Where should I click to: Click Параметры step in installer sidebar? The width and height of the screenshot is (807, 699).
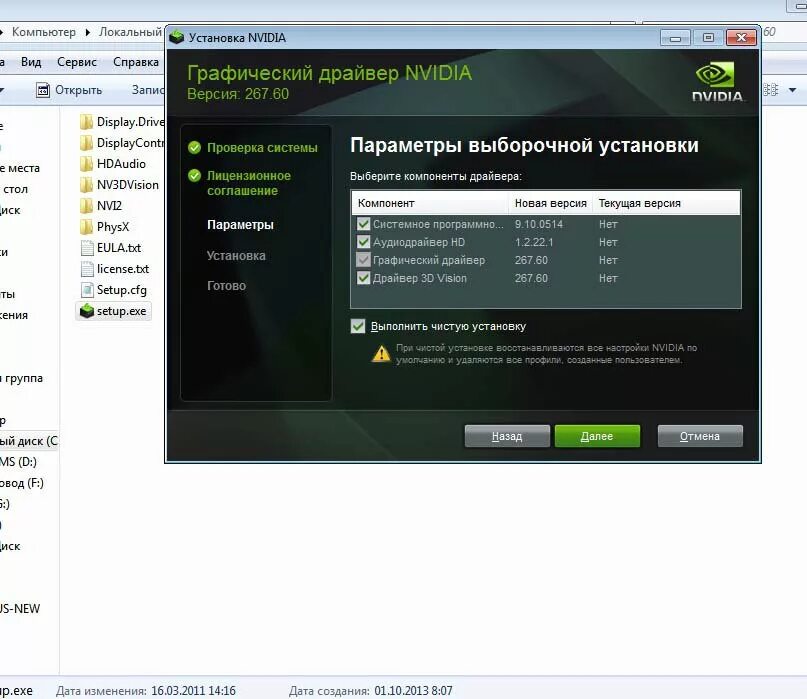[x=240, y=225]
